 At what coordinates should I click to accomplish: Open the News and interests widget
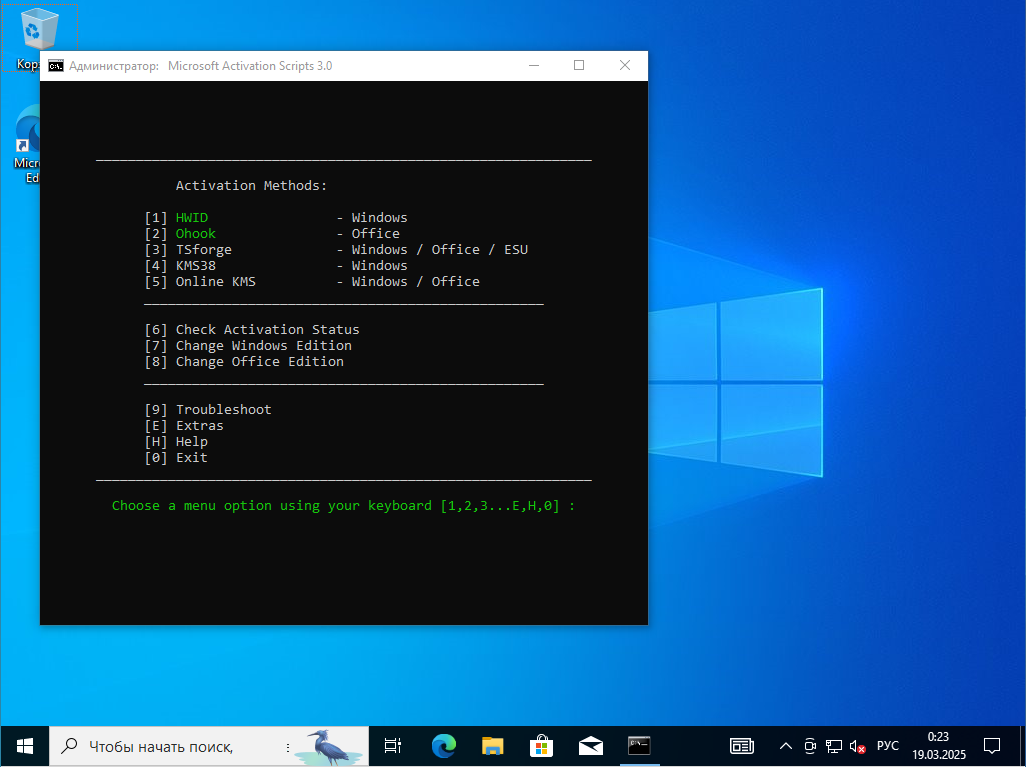pos(741,746)
